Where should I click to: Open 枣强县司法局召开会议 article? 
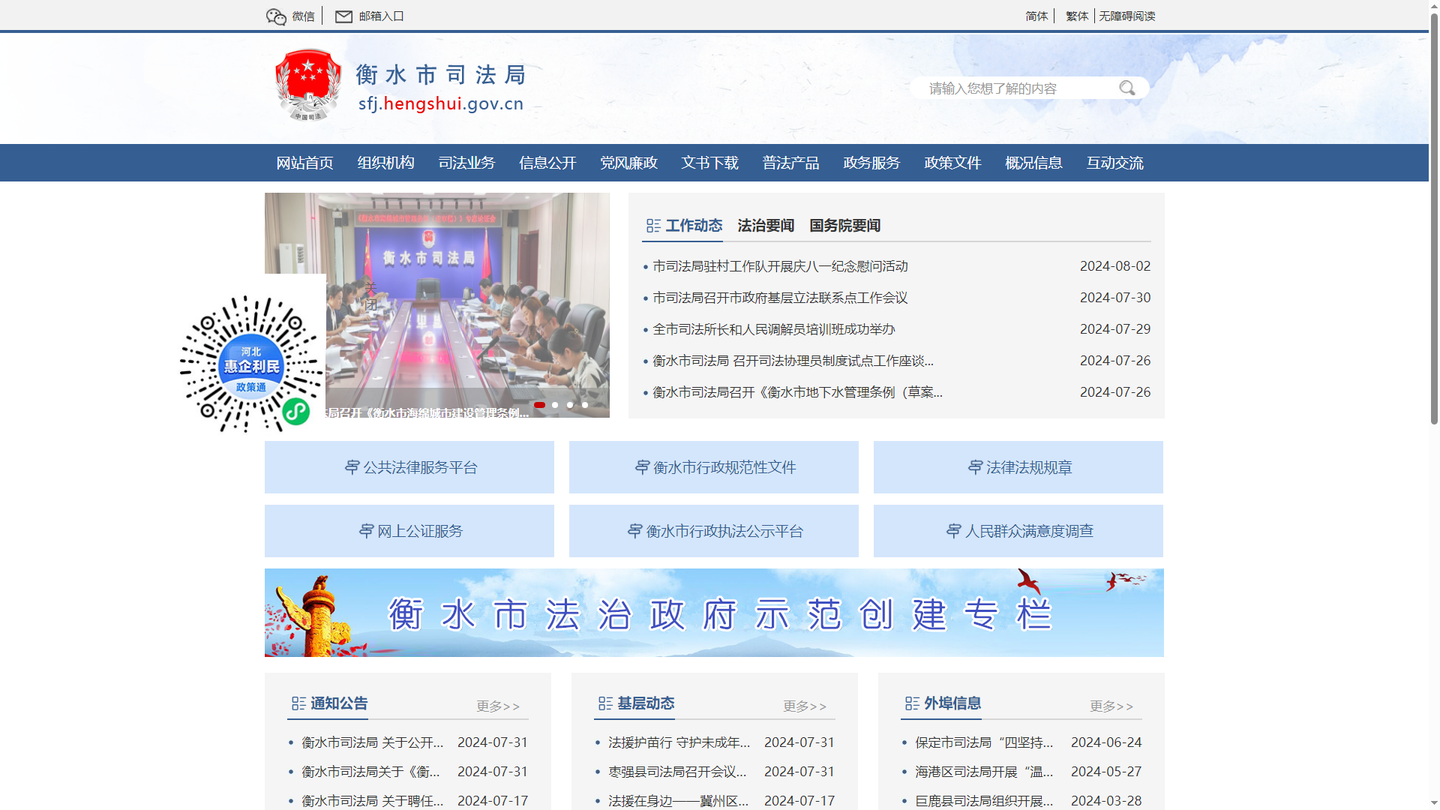[678, 772]
